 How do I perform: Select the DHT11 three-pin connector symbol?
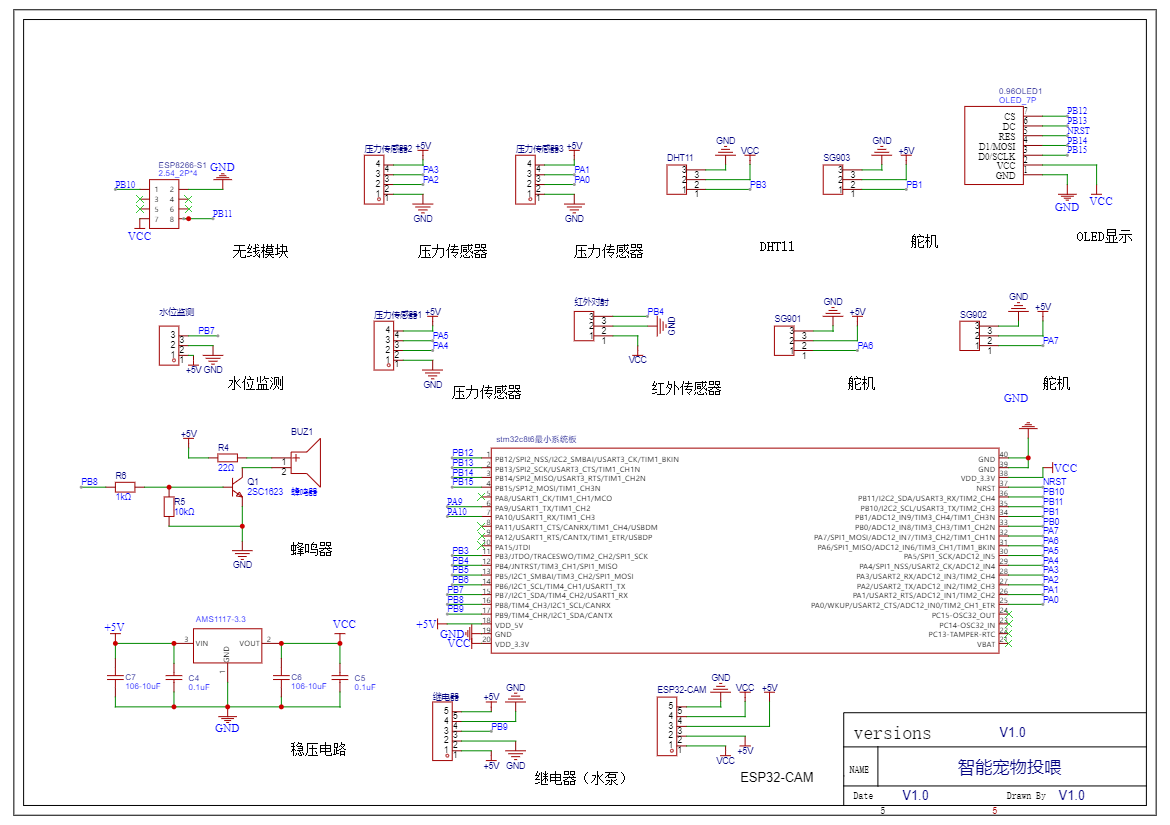click(676, 180)
